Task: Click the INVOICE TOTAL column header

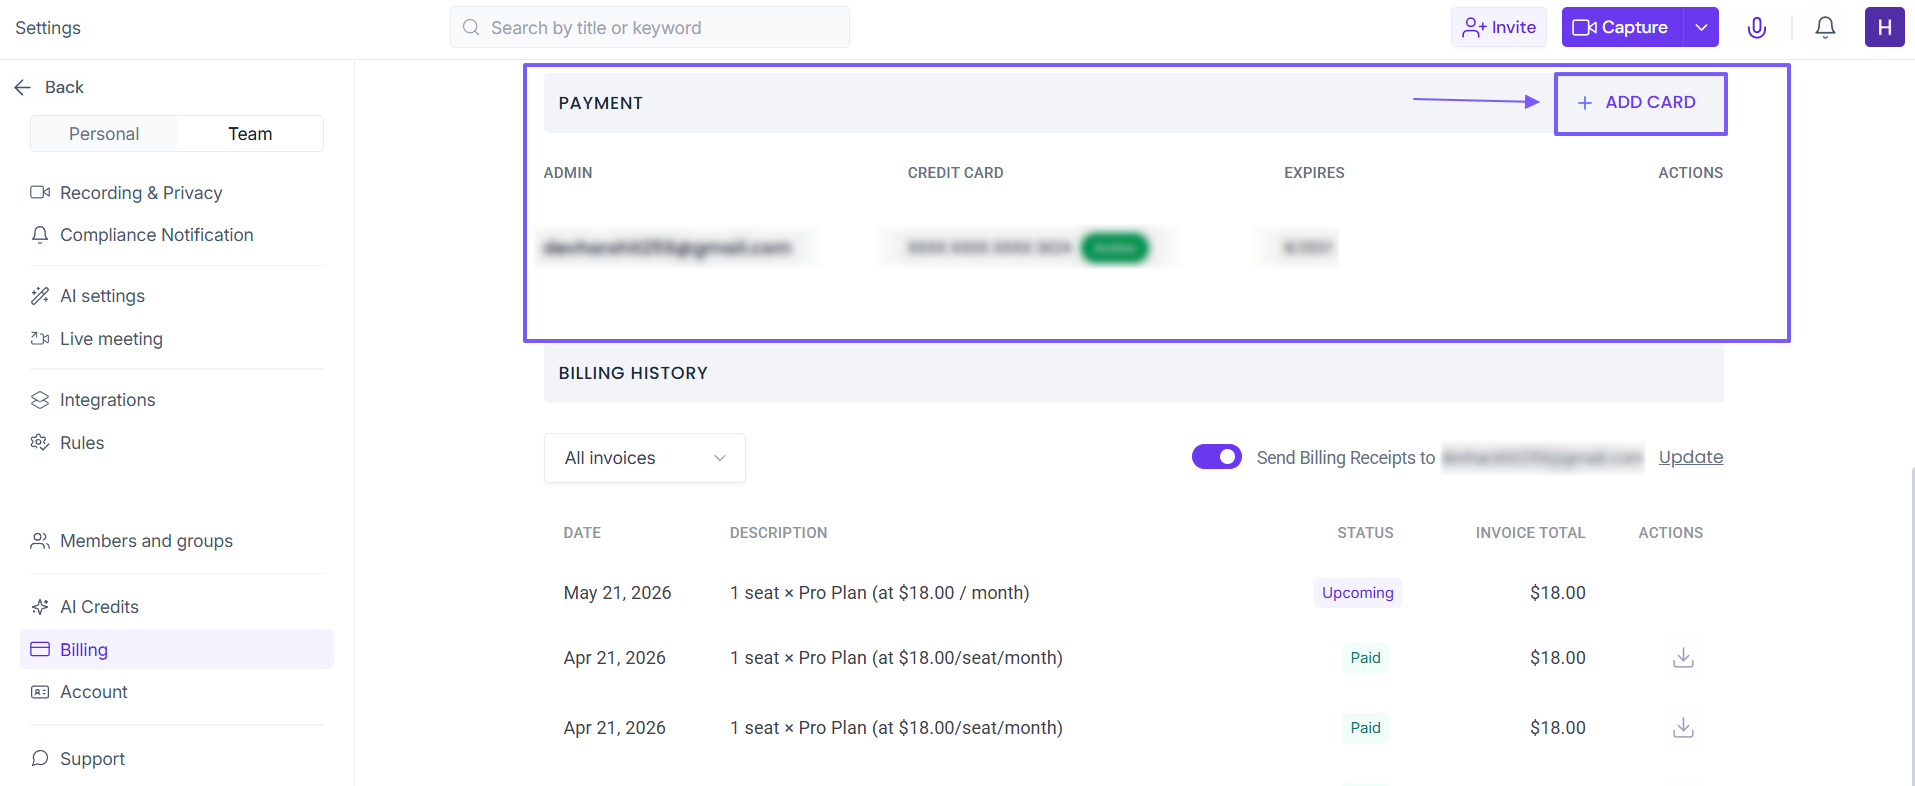Action: (1530, 533)
